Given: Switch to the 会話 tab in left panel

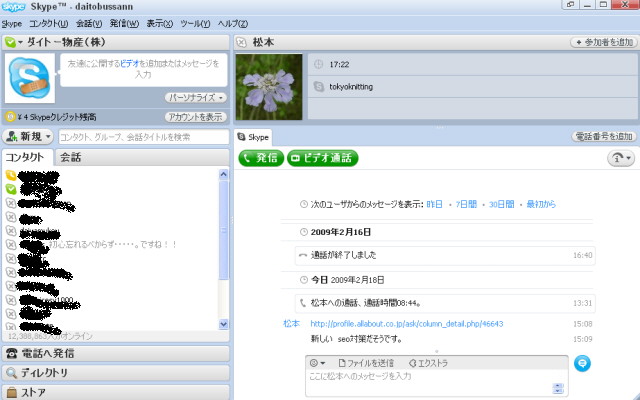Looking at the screenshot, I should pyautogui.click(x=71, y=158).
